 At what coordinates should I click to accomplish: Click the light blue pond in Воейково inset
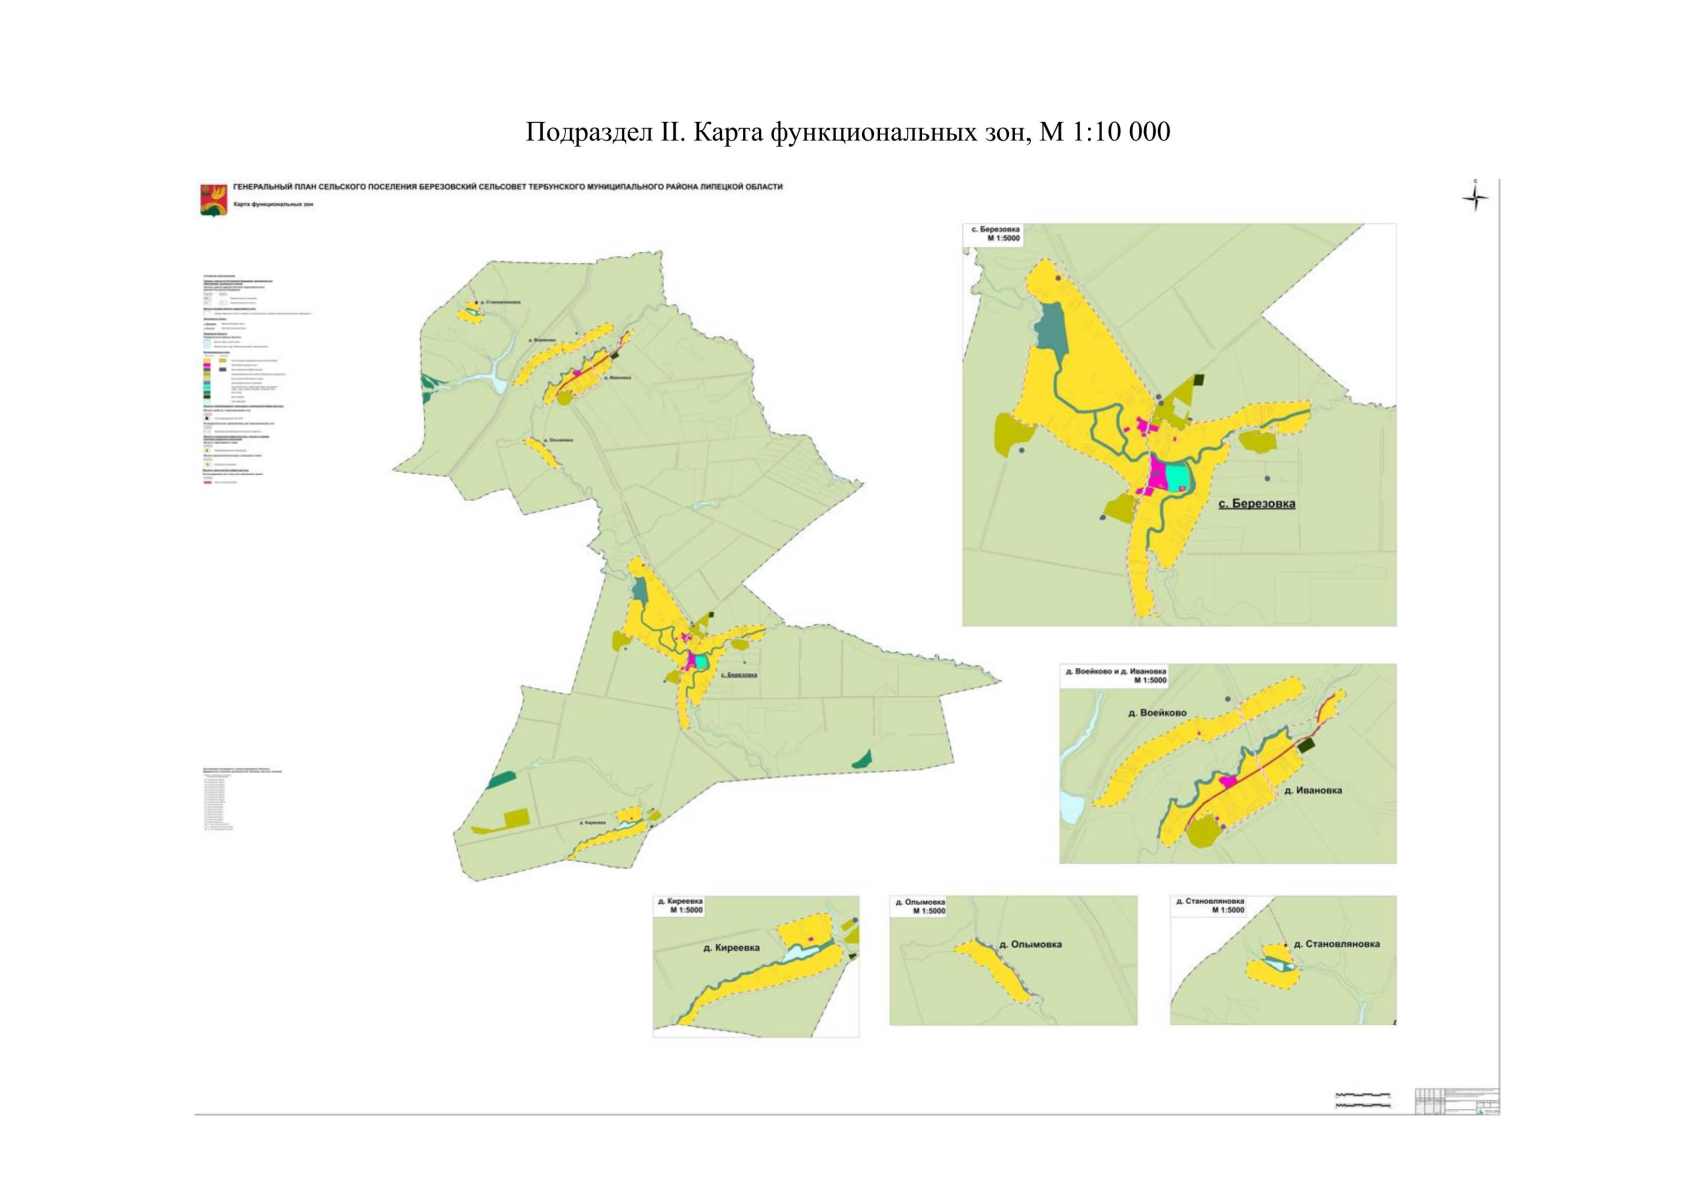pyautogui.click(x=1071, y=807)
